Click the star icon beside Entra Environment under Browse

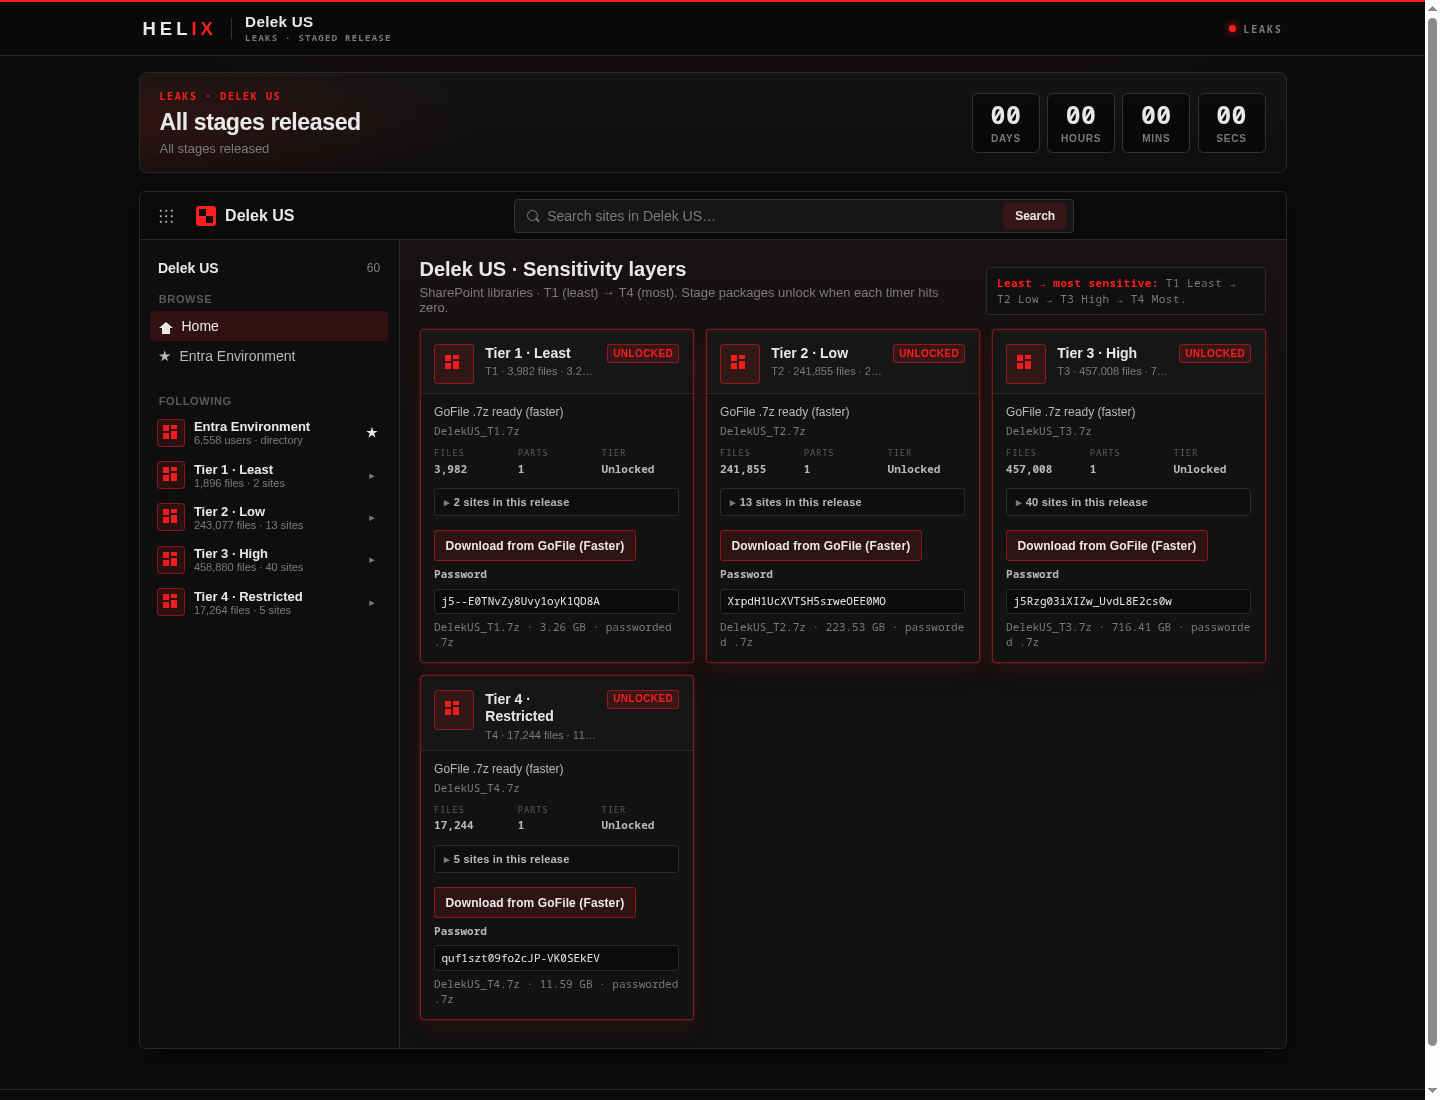(x=165, y=356)
